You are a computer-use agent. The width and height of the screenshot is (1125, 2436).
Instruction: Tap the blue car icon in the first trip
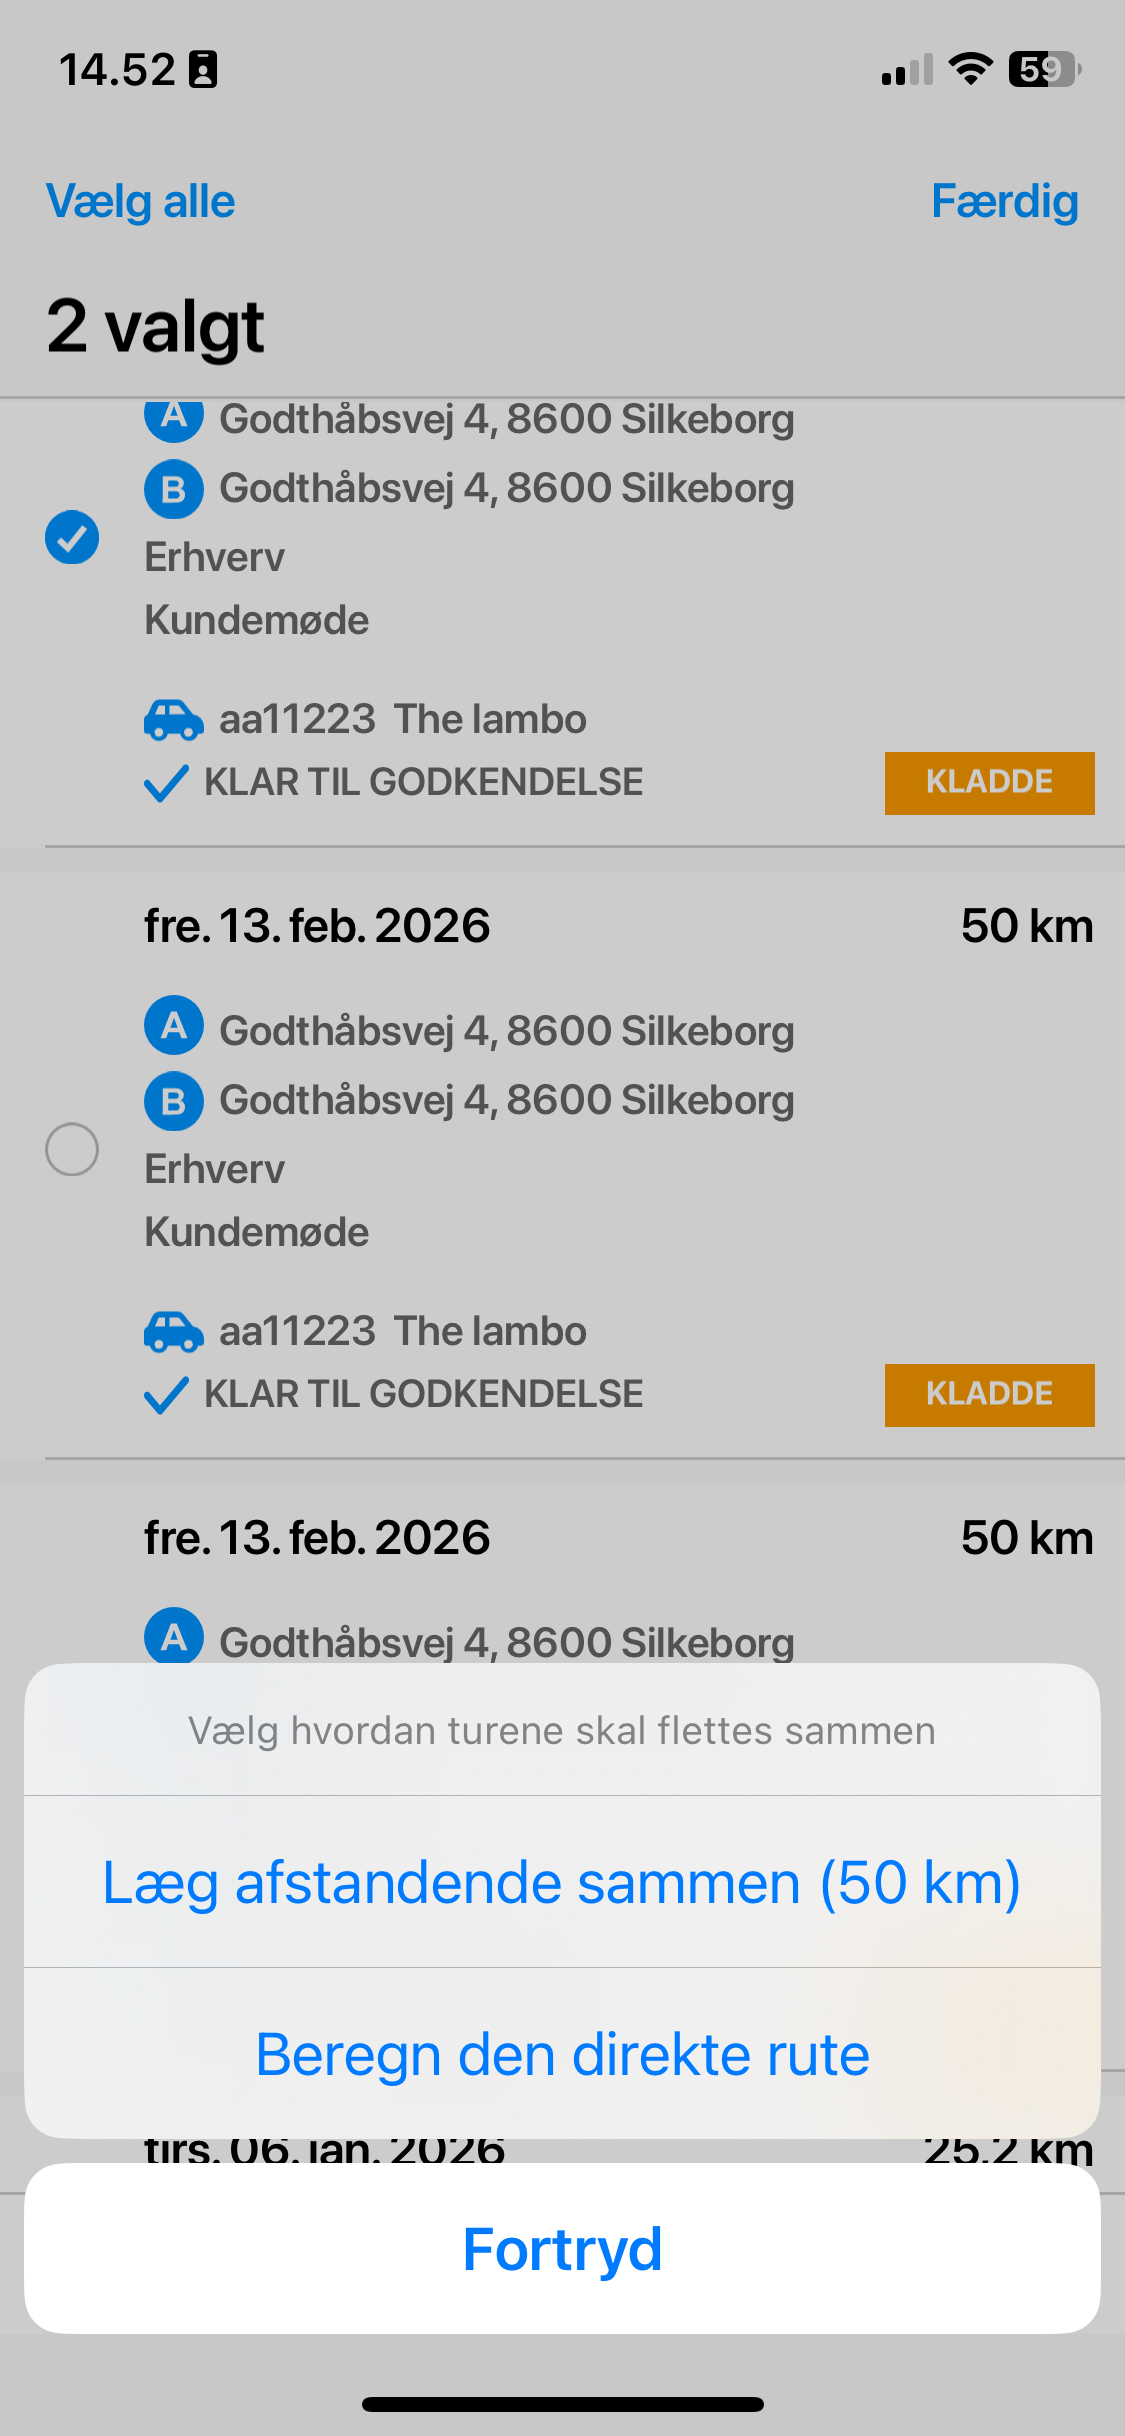[x=174, y=719]
